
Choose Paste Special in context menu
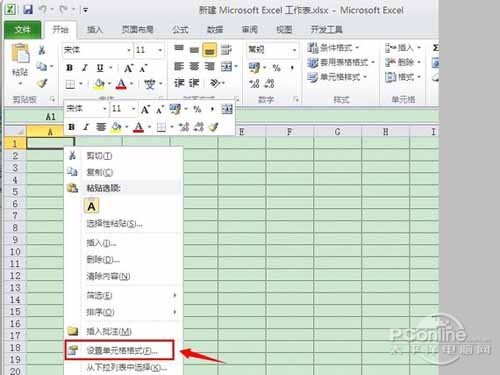(x=123, y=223)
